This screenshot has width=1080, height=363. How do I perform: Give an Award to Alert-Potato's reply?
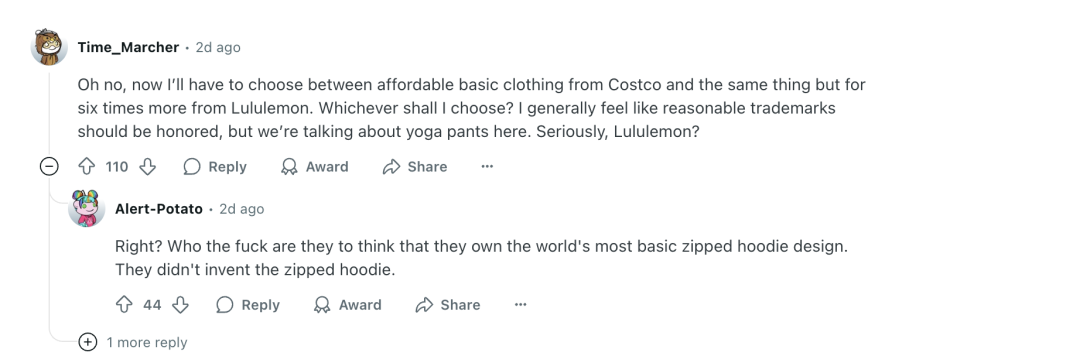tap(348, 305)
